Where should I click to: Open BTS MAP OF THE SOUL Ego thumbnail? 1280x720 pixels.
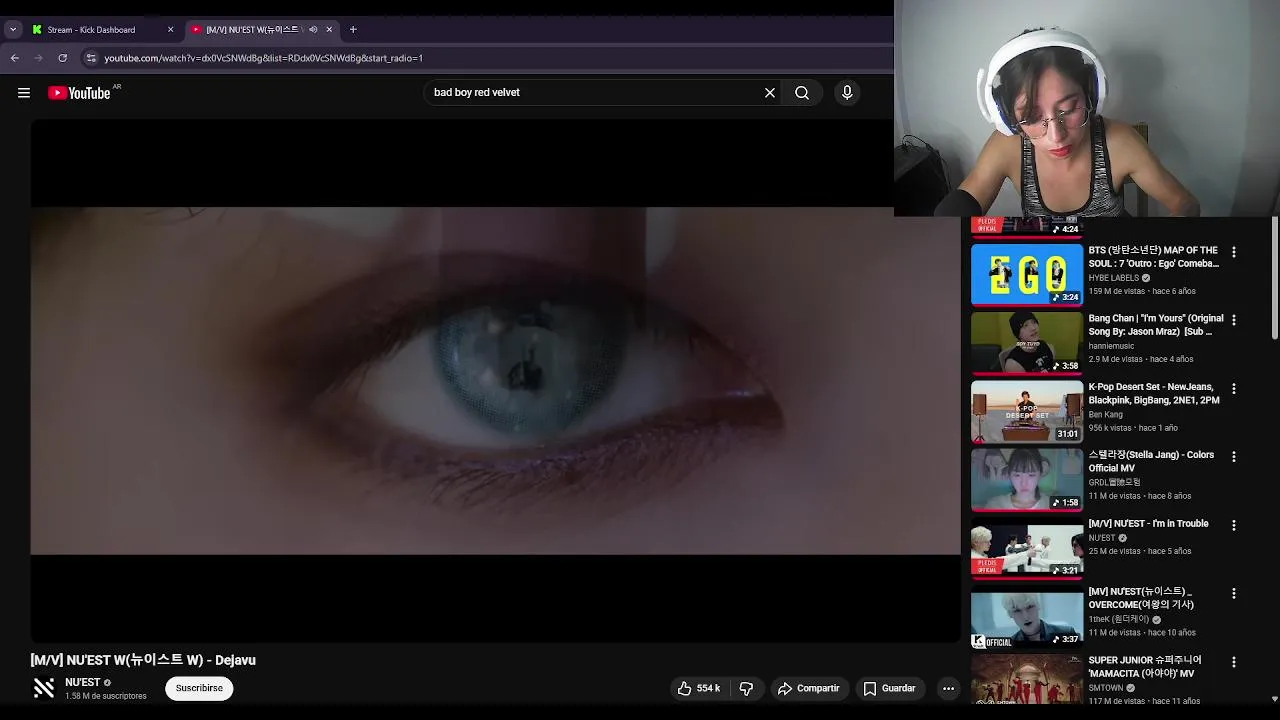[1027, 274]
